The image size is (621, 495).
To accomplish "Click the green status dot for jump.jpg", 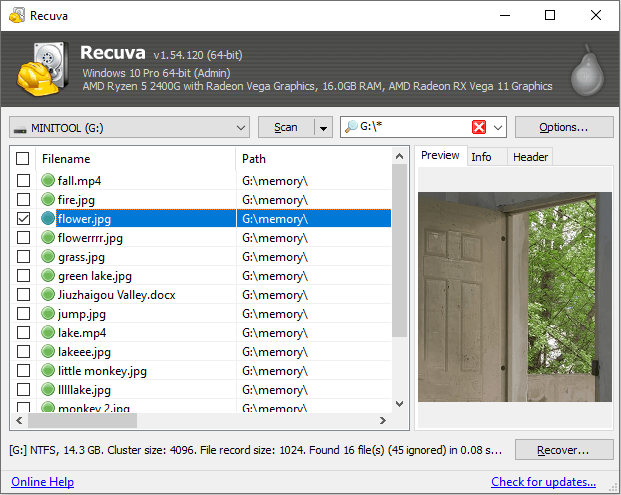I will pos(48,314).
